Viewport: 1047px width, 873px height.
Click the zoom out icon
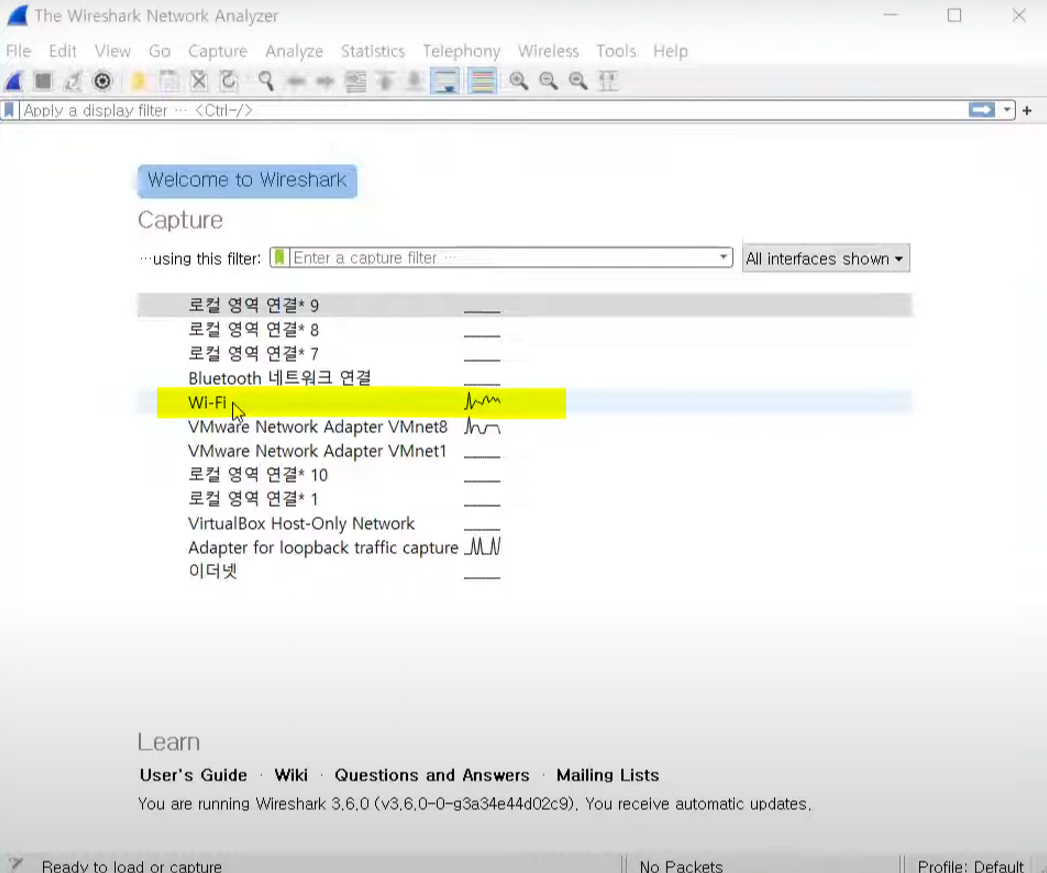(x=549, y=81)
